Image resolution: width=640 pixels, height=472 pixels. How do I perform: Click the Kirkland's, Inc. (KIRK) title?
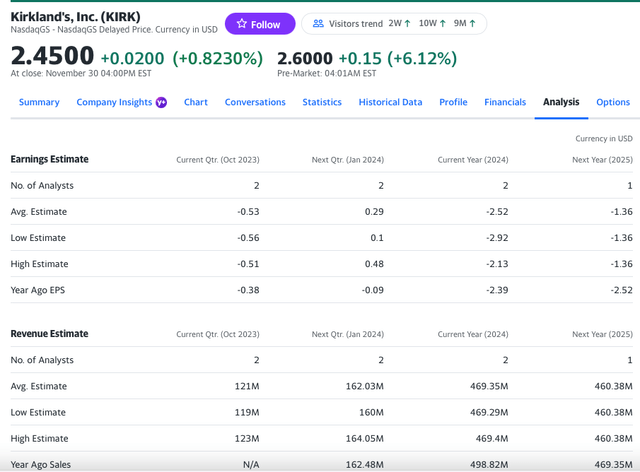point(76,17)
